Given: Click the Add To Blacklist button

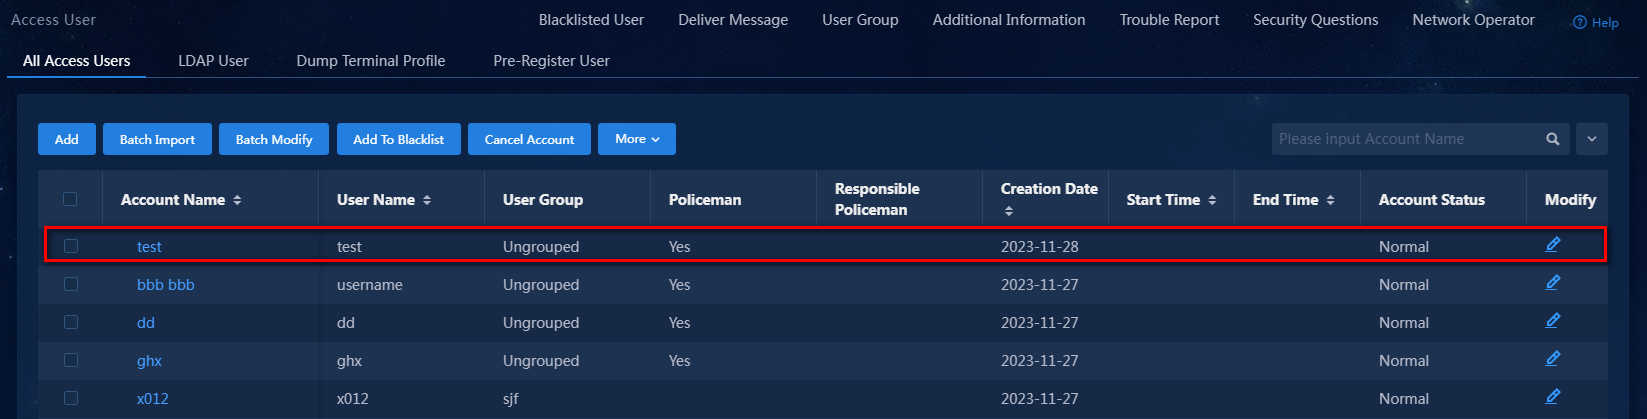Looking at the screenshot, I should (x=398, y=139).
